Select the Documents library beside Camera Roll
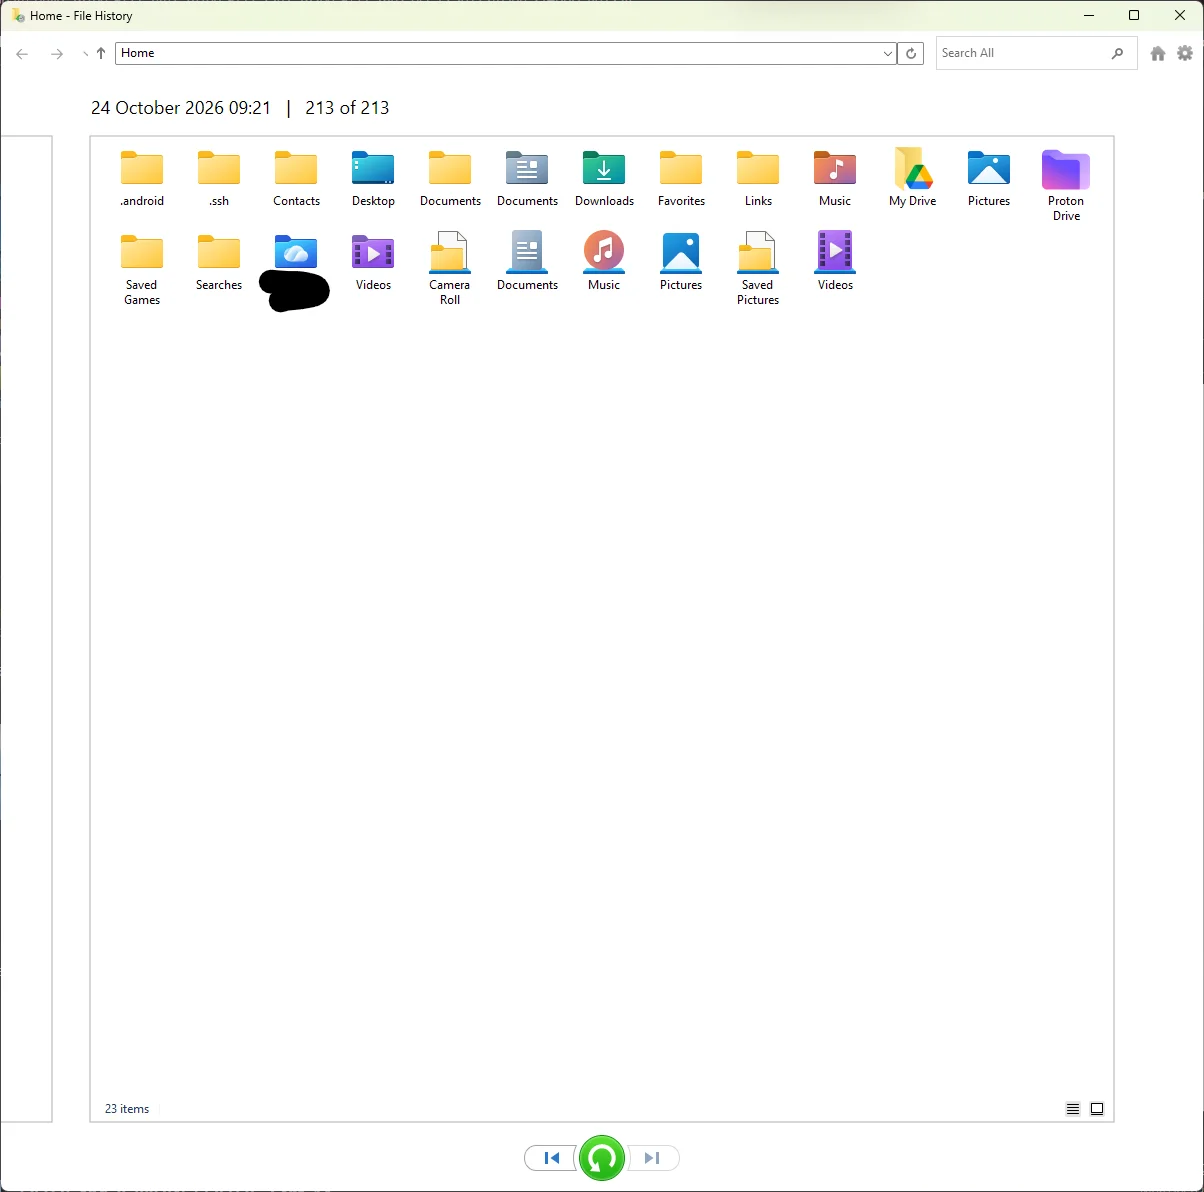The height and width of the screenshot is (1192, 1204). coord(527,262)
